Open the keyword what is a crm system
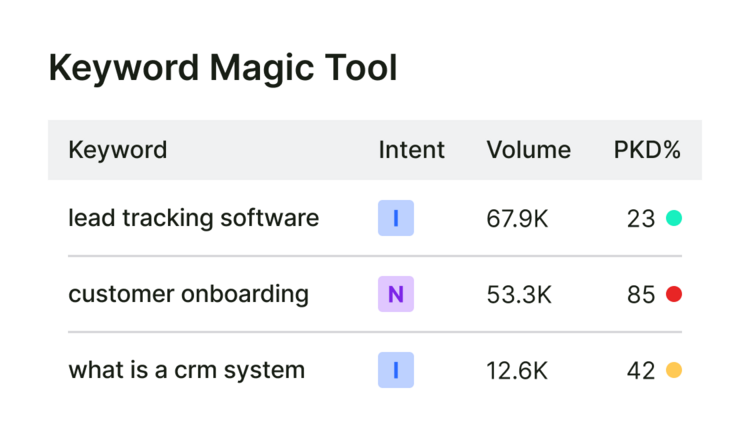The width and height of the screenshot is (750, 436). [x=187, y=370]
